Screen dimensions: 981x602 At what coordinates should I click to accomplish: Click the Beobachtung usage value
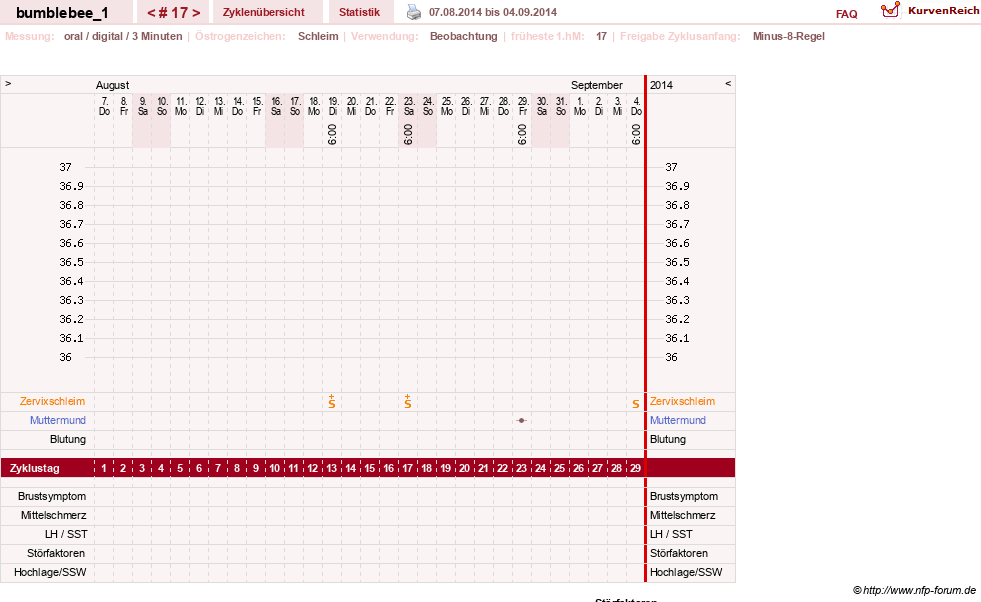[x=464, y=36]
